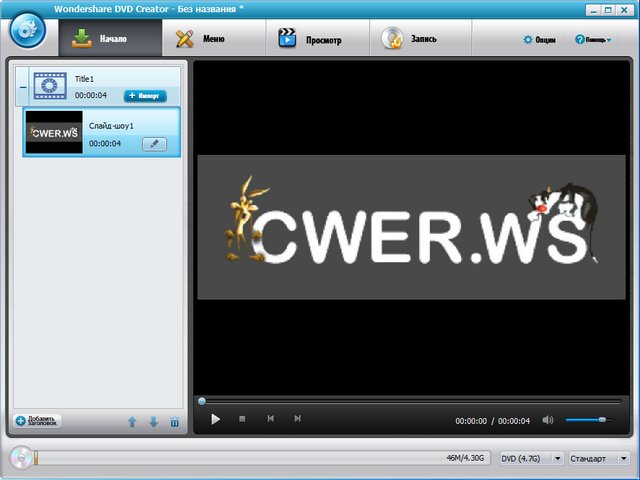The height and width of the screenshot is (480, 640).
Task: Collapse the Title 1 group
Action: 23,87
